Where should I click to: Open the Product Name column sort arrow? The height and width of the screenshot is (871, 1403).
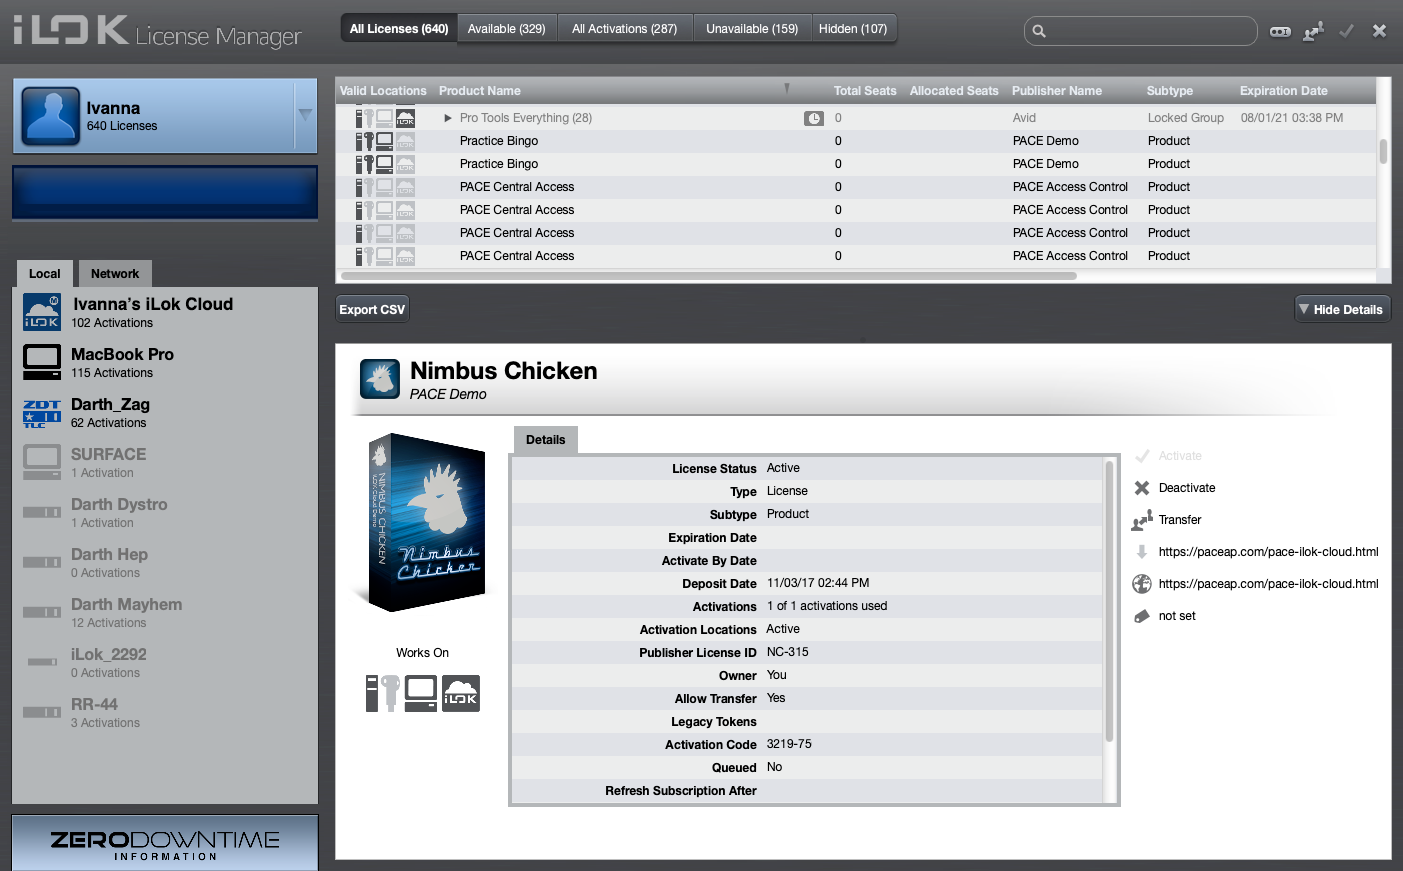[x=787, y=89]
